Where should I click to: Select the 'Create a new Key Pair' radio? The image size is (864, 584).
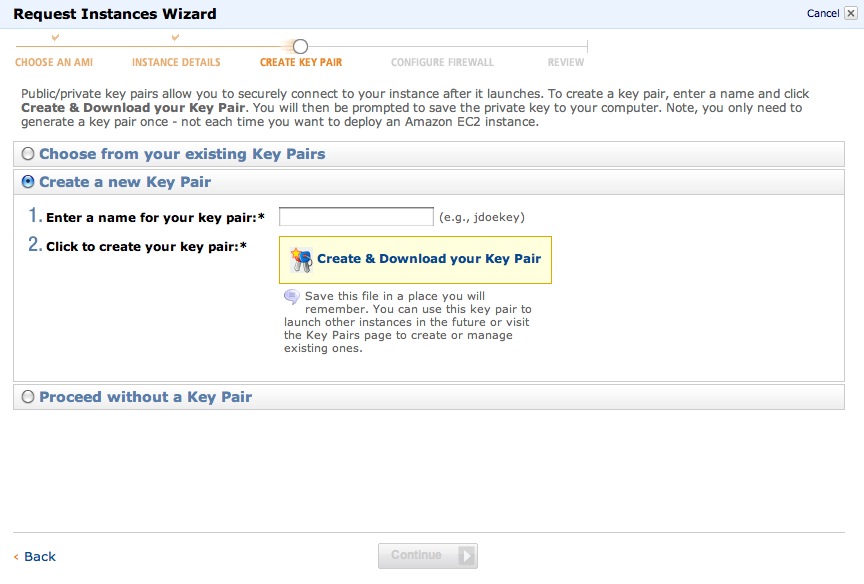(28, 182)
